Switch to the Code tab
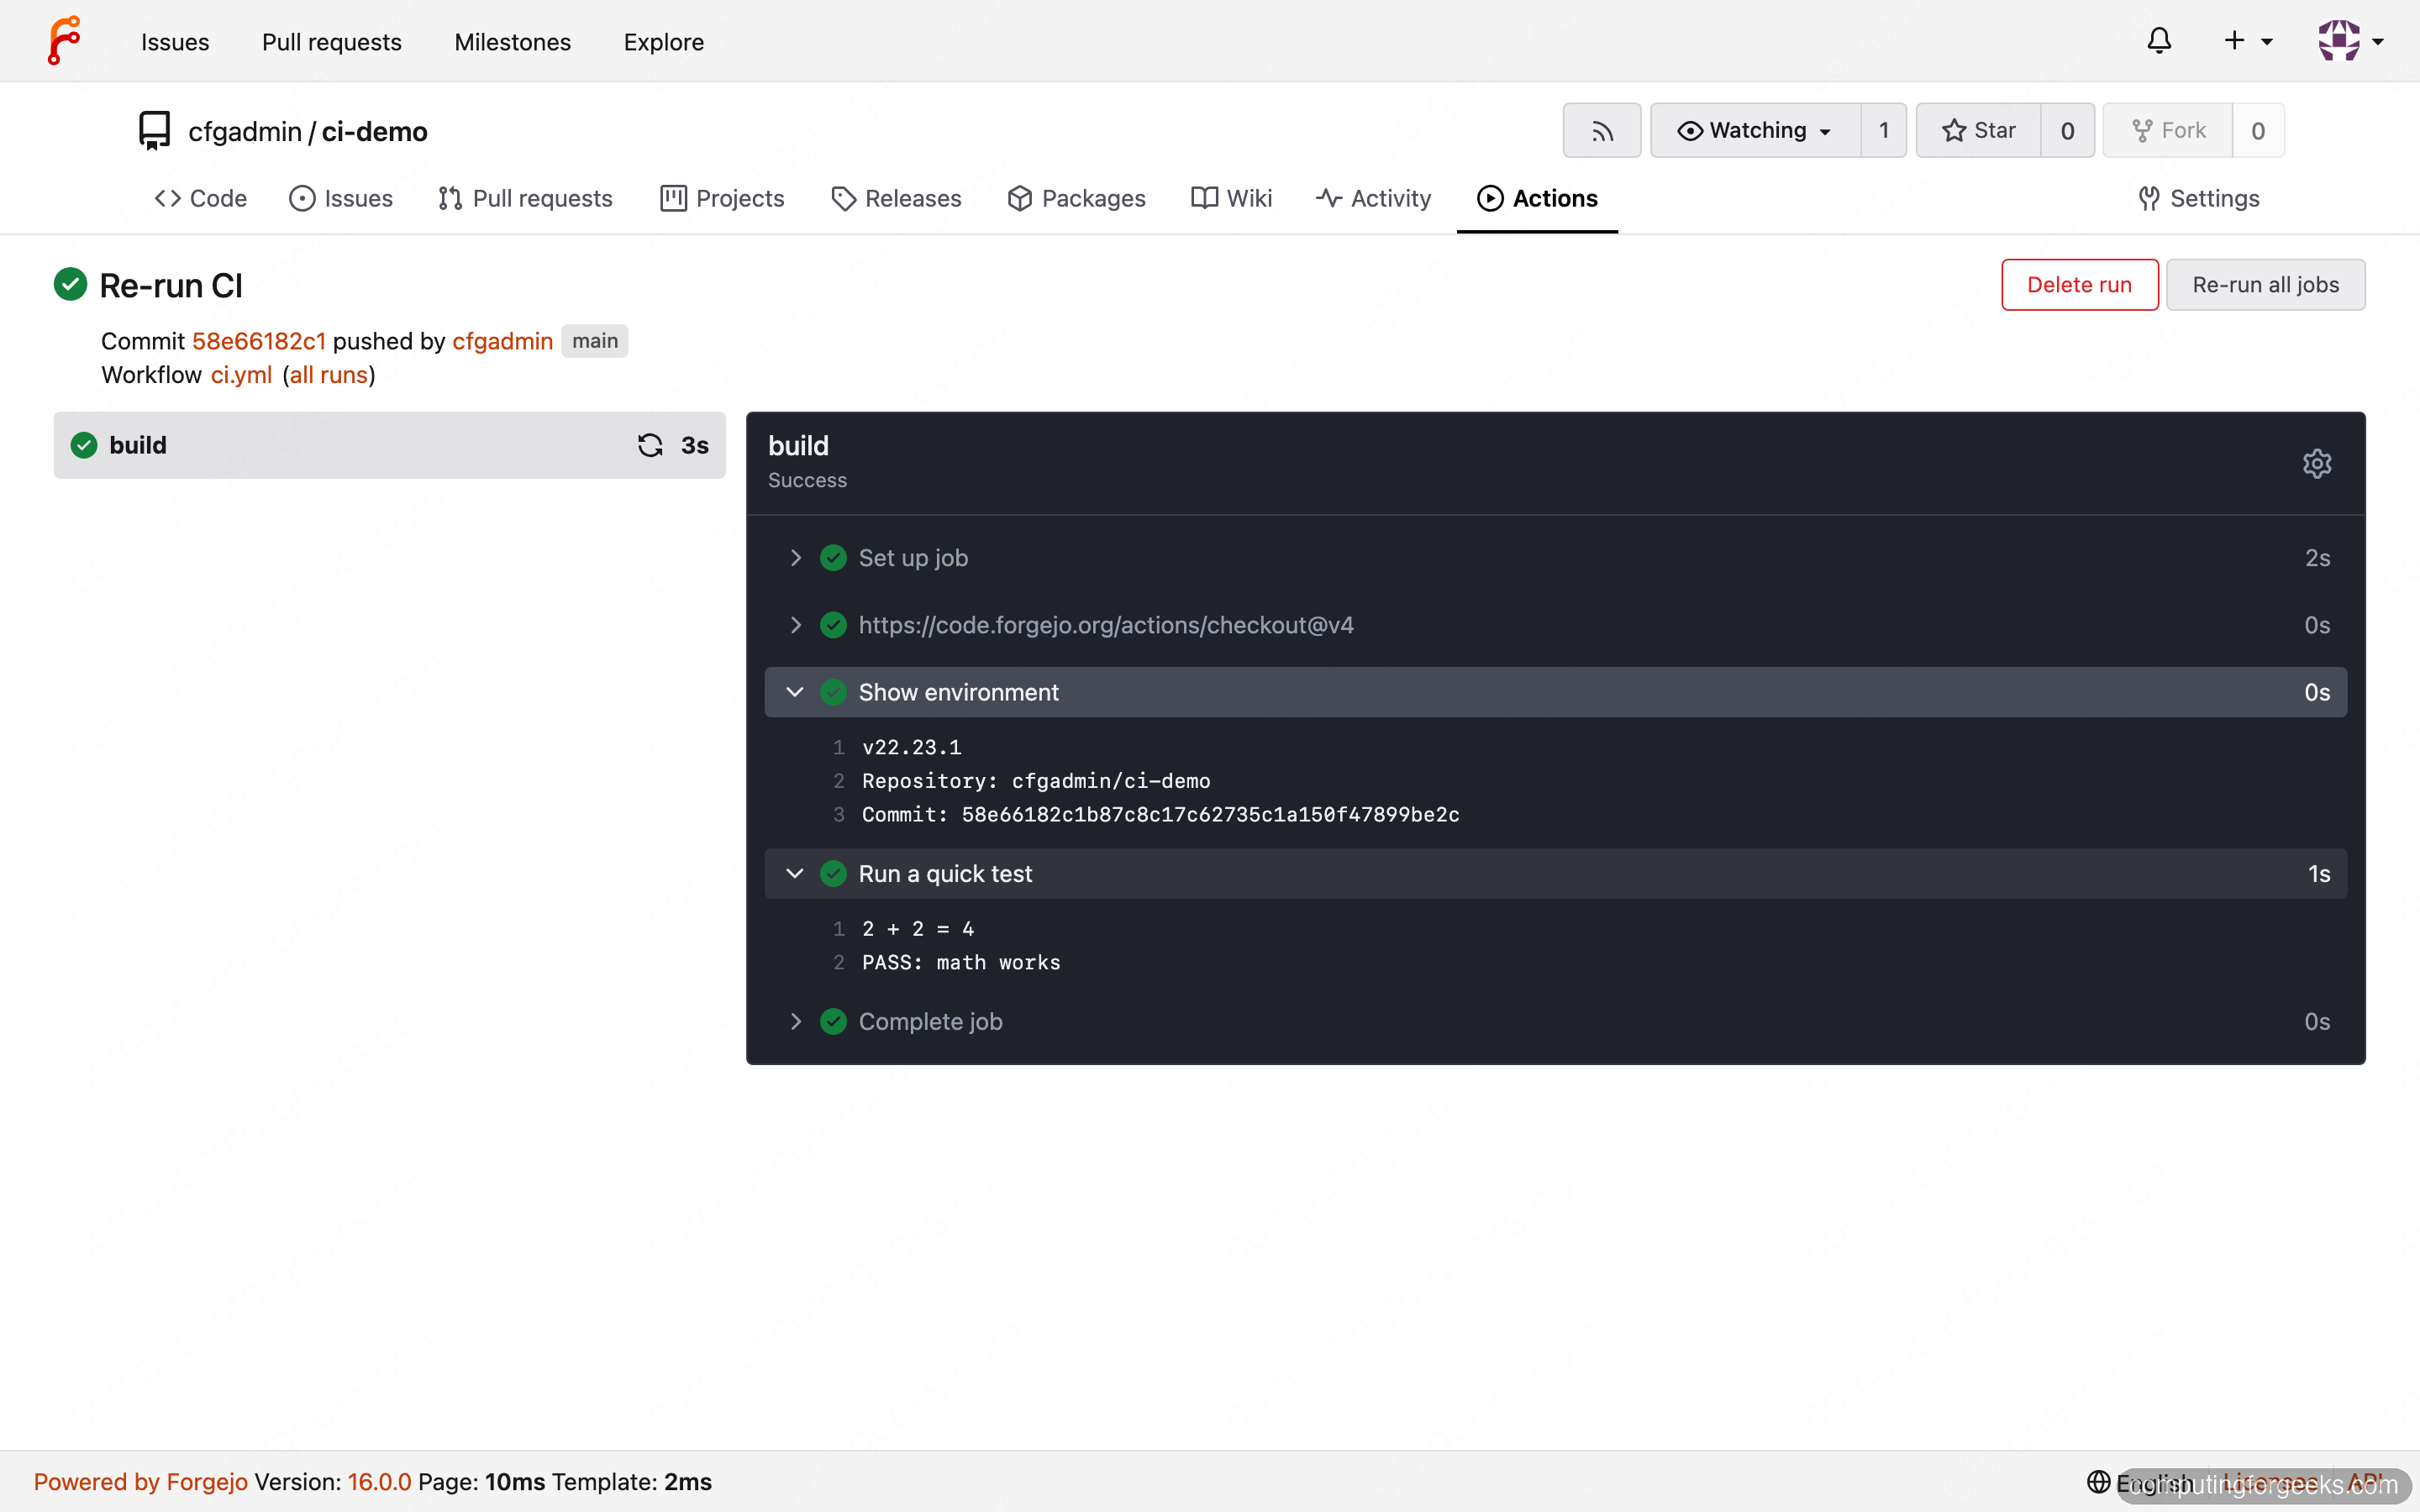The height and width of the screenshot is (1512, 2420). click(201, 198)
